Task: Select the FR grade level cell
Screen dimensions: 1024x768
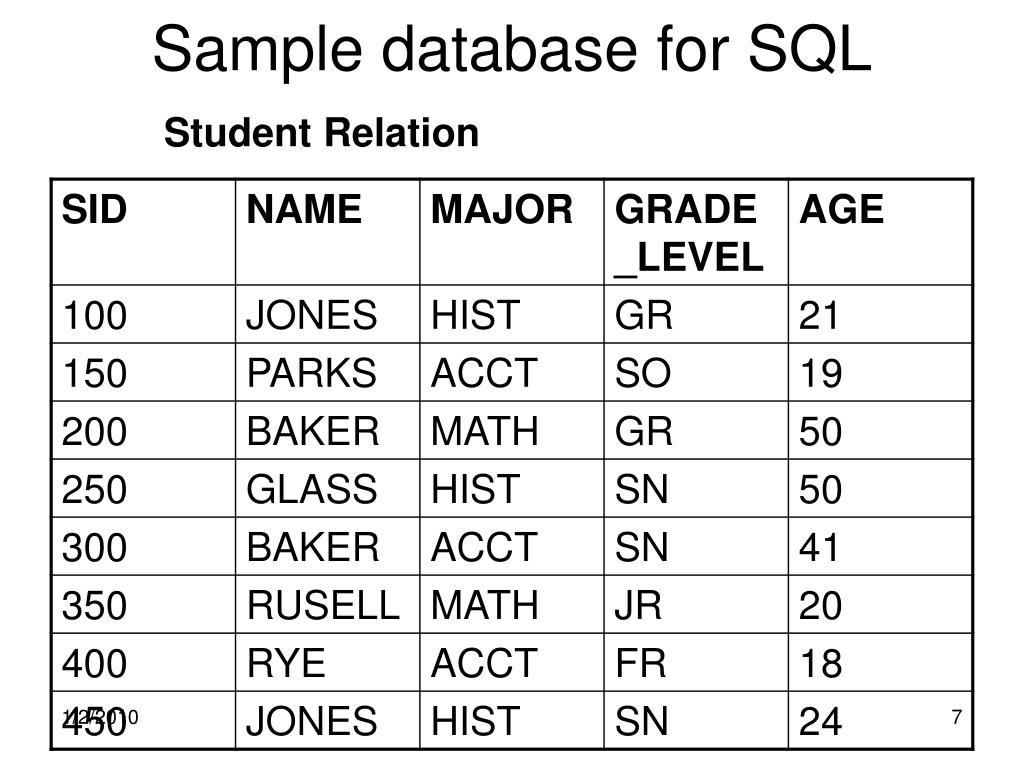Action: [640, 663]
